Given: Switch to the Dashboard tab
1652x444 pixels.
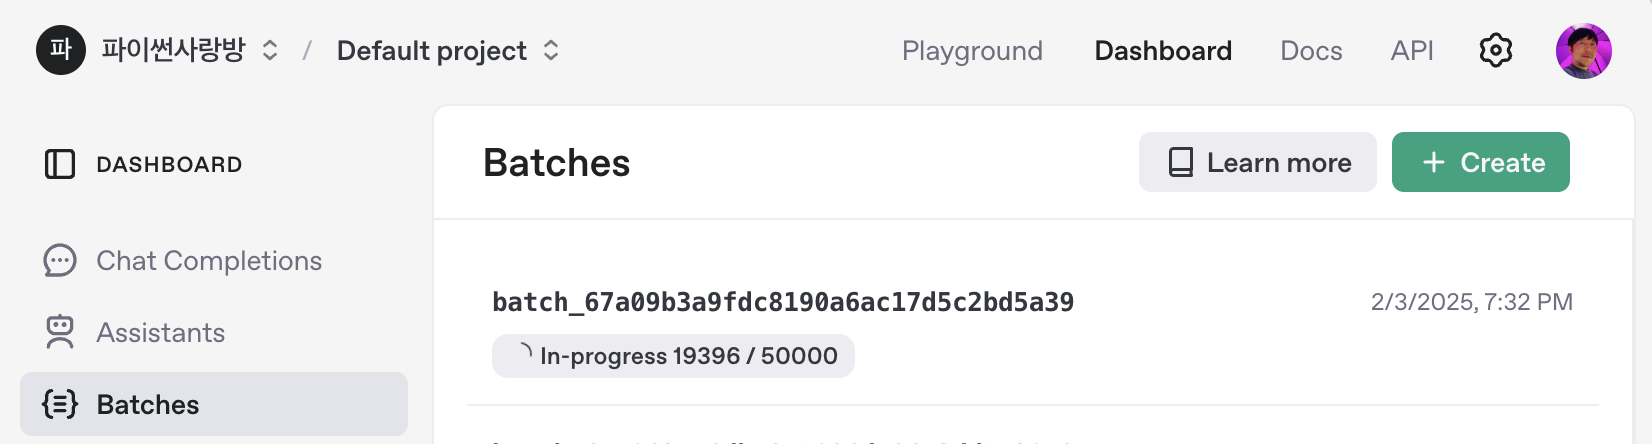Looking at the screenshot, I should tap(1163, 51).
